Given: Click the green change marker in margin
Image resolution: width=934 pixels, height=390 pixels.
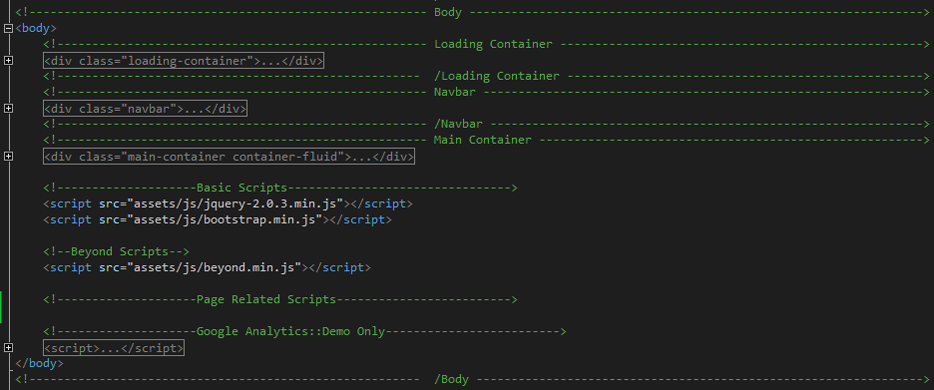Looking at the screenshot, I should click(1, 307).
